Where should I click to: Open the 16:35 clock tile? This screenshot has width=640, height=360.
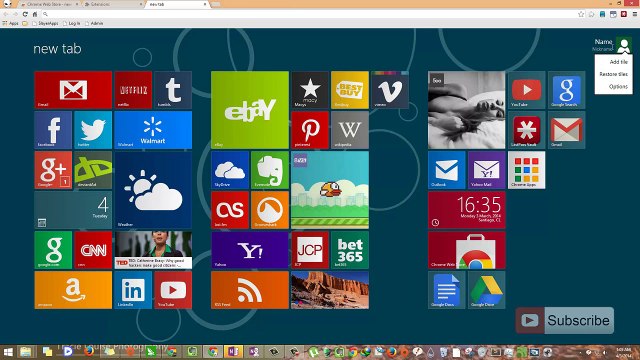(467, 210)
